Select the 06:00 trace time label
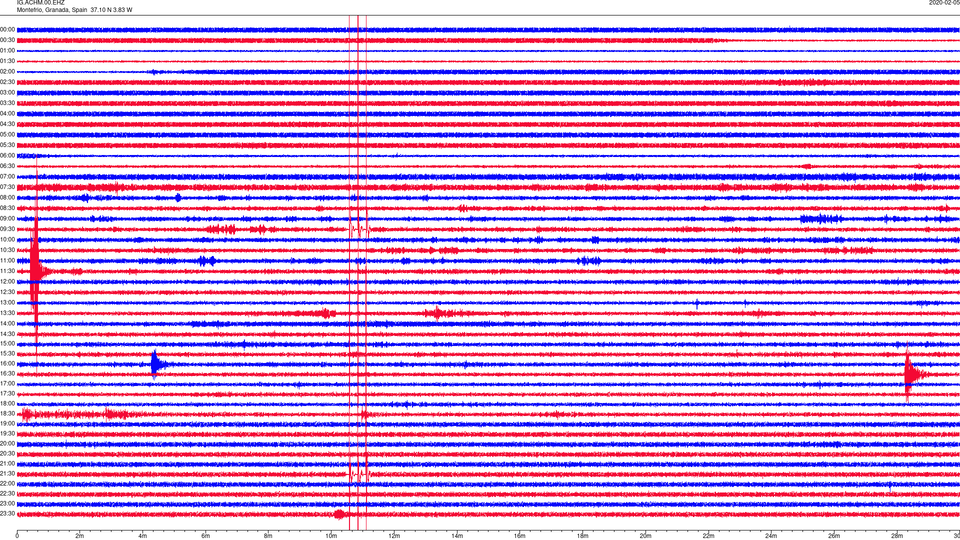This screenshot has width=960, height=540. click(x=7, y=156)
